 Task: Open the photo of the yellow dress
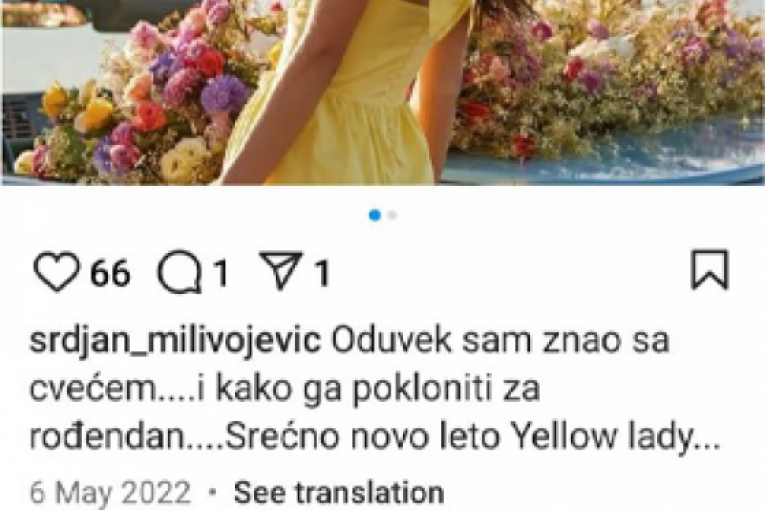[x=382, y=93]
